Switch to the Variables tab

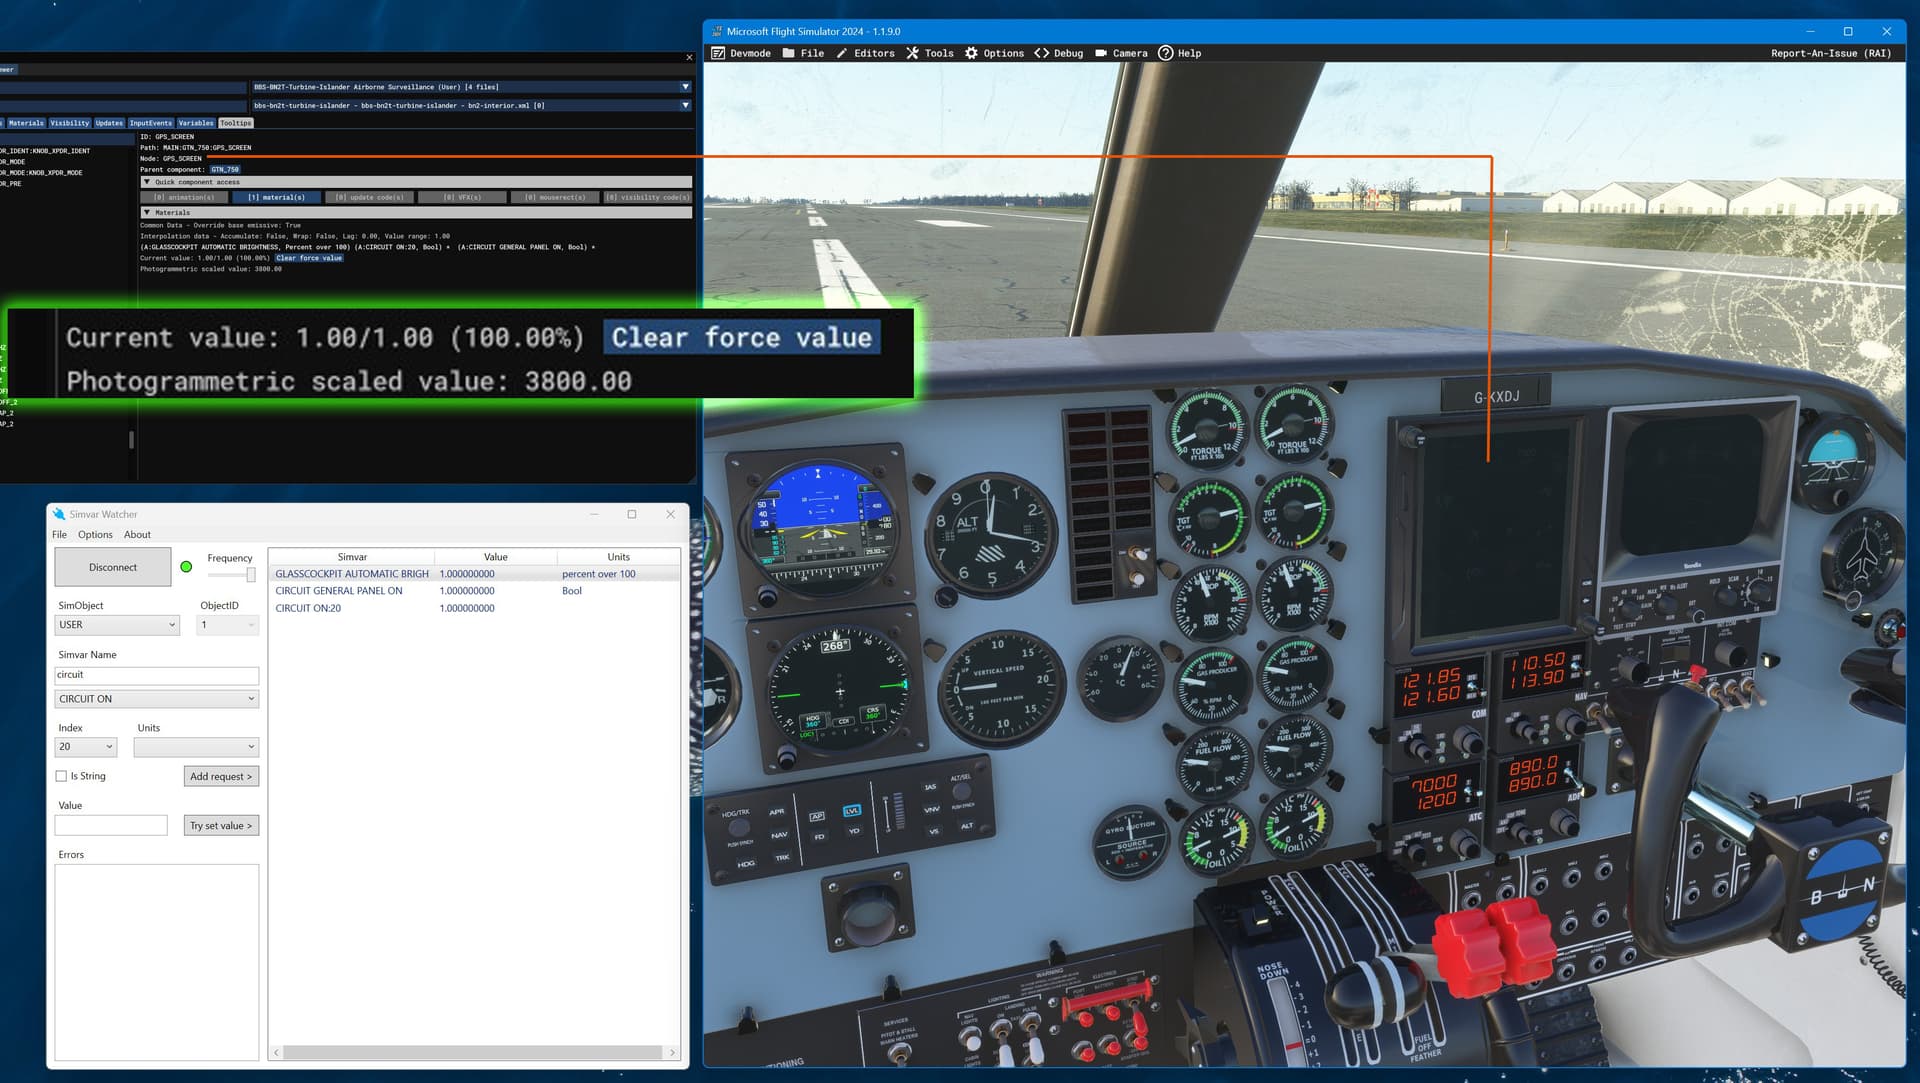196,123
